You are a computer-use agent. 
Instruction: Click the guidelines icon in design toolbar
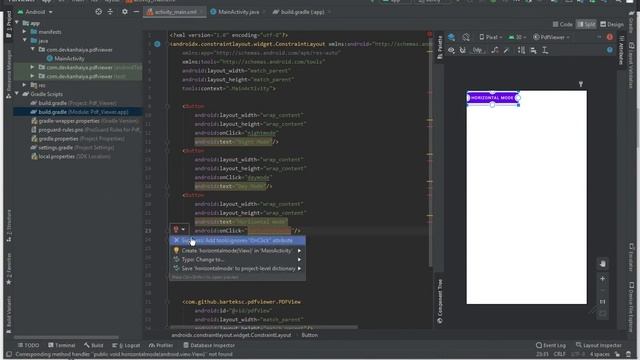[545, 50]
